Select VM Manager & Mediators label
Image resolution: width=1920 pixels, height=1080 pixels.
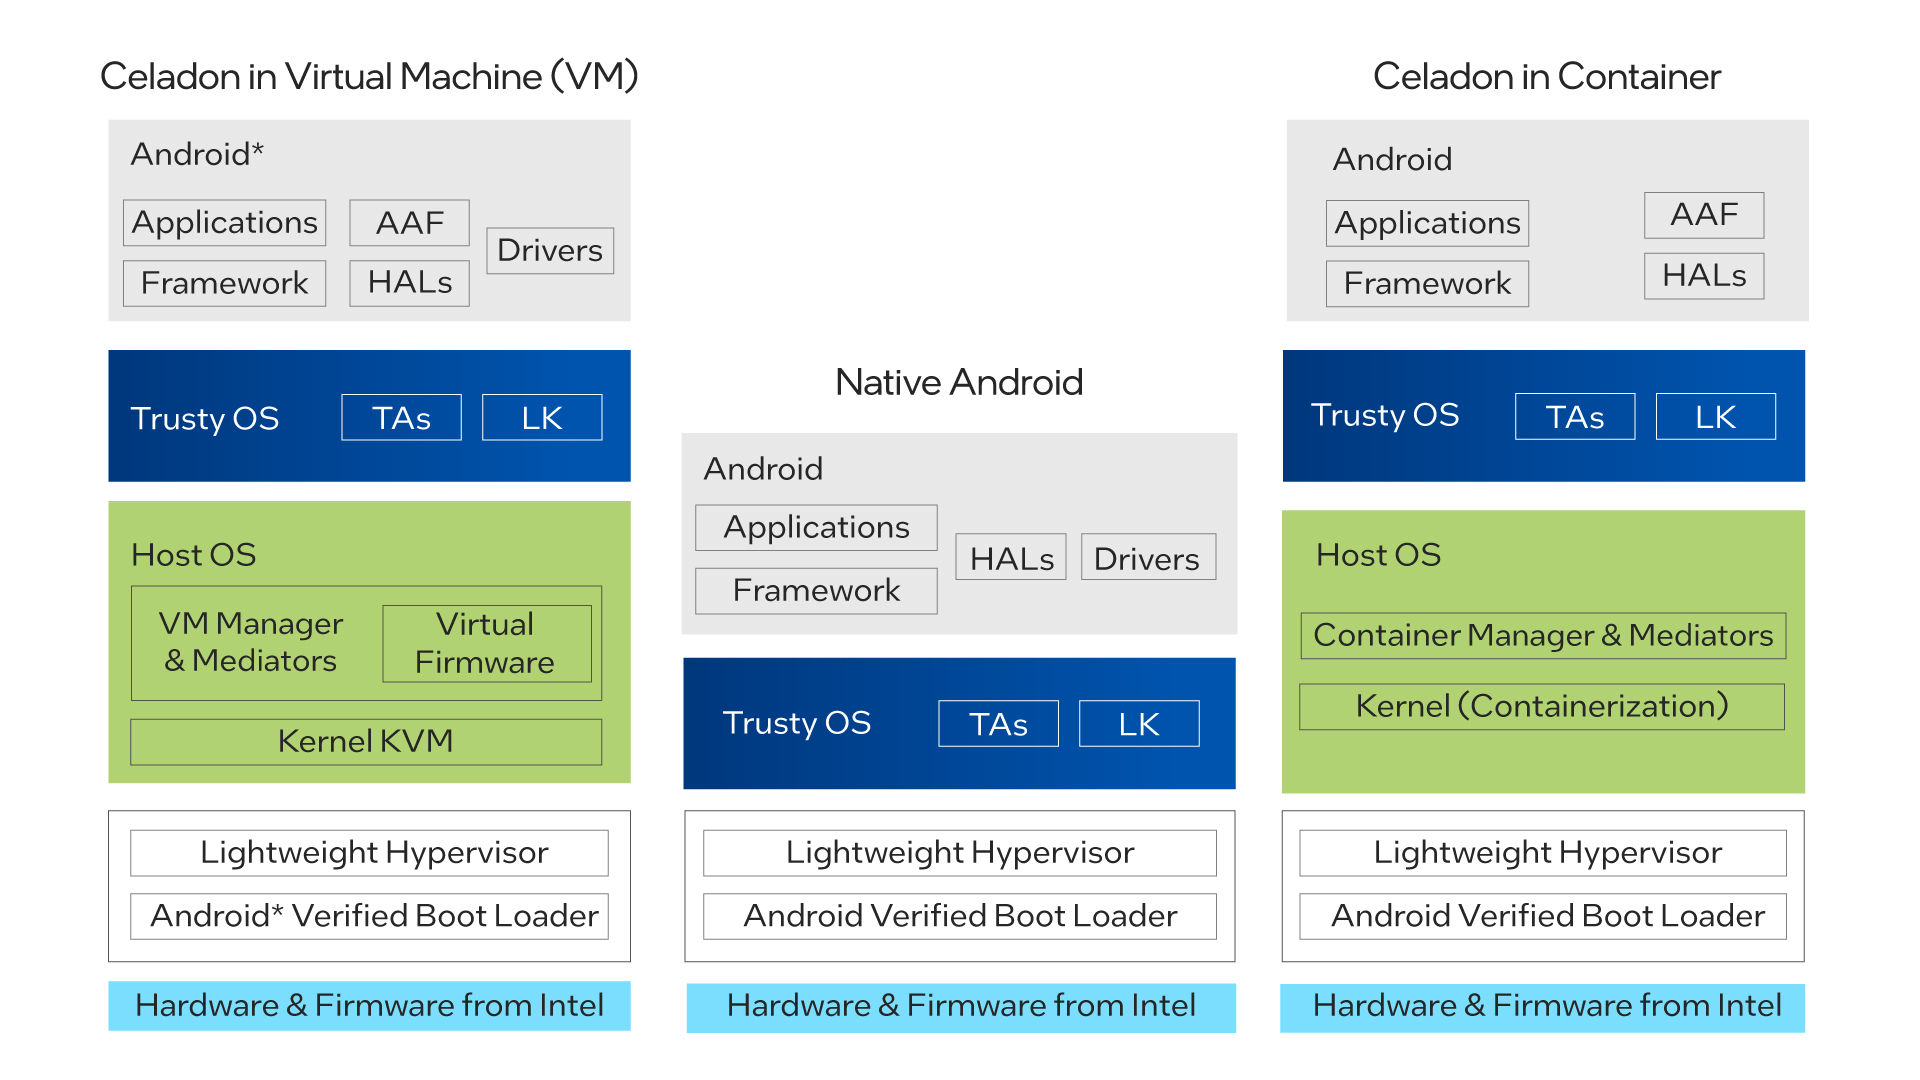coord(251,642)
